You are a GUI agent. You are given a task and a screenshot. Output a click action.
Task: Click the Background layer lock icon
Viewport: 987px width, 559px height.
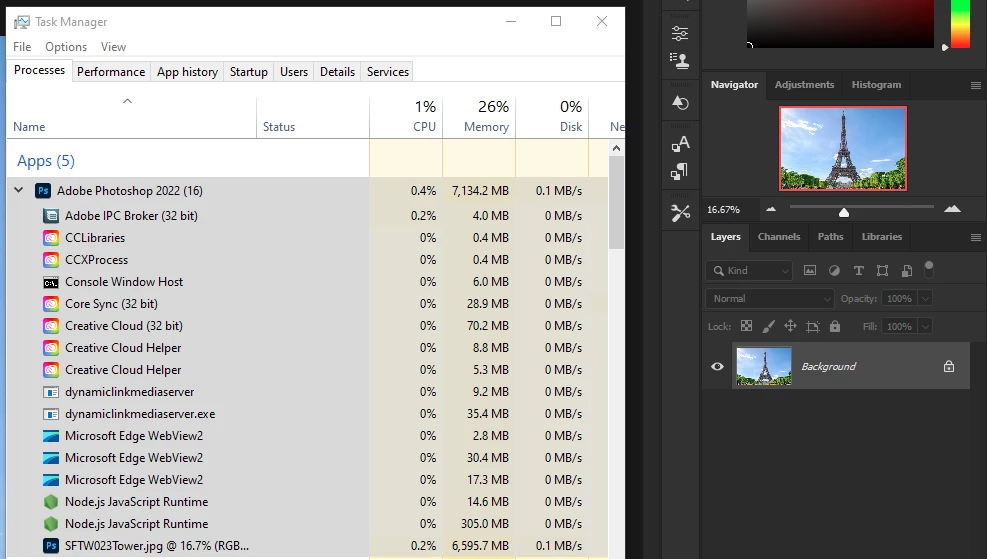coord(949,366)
